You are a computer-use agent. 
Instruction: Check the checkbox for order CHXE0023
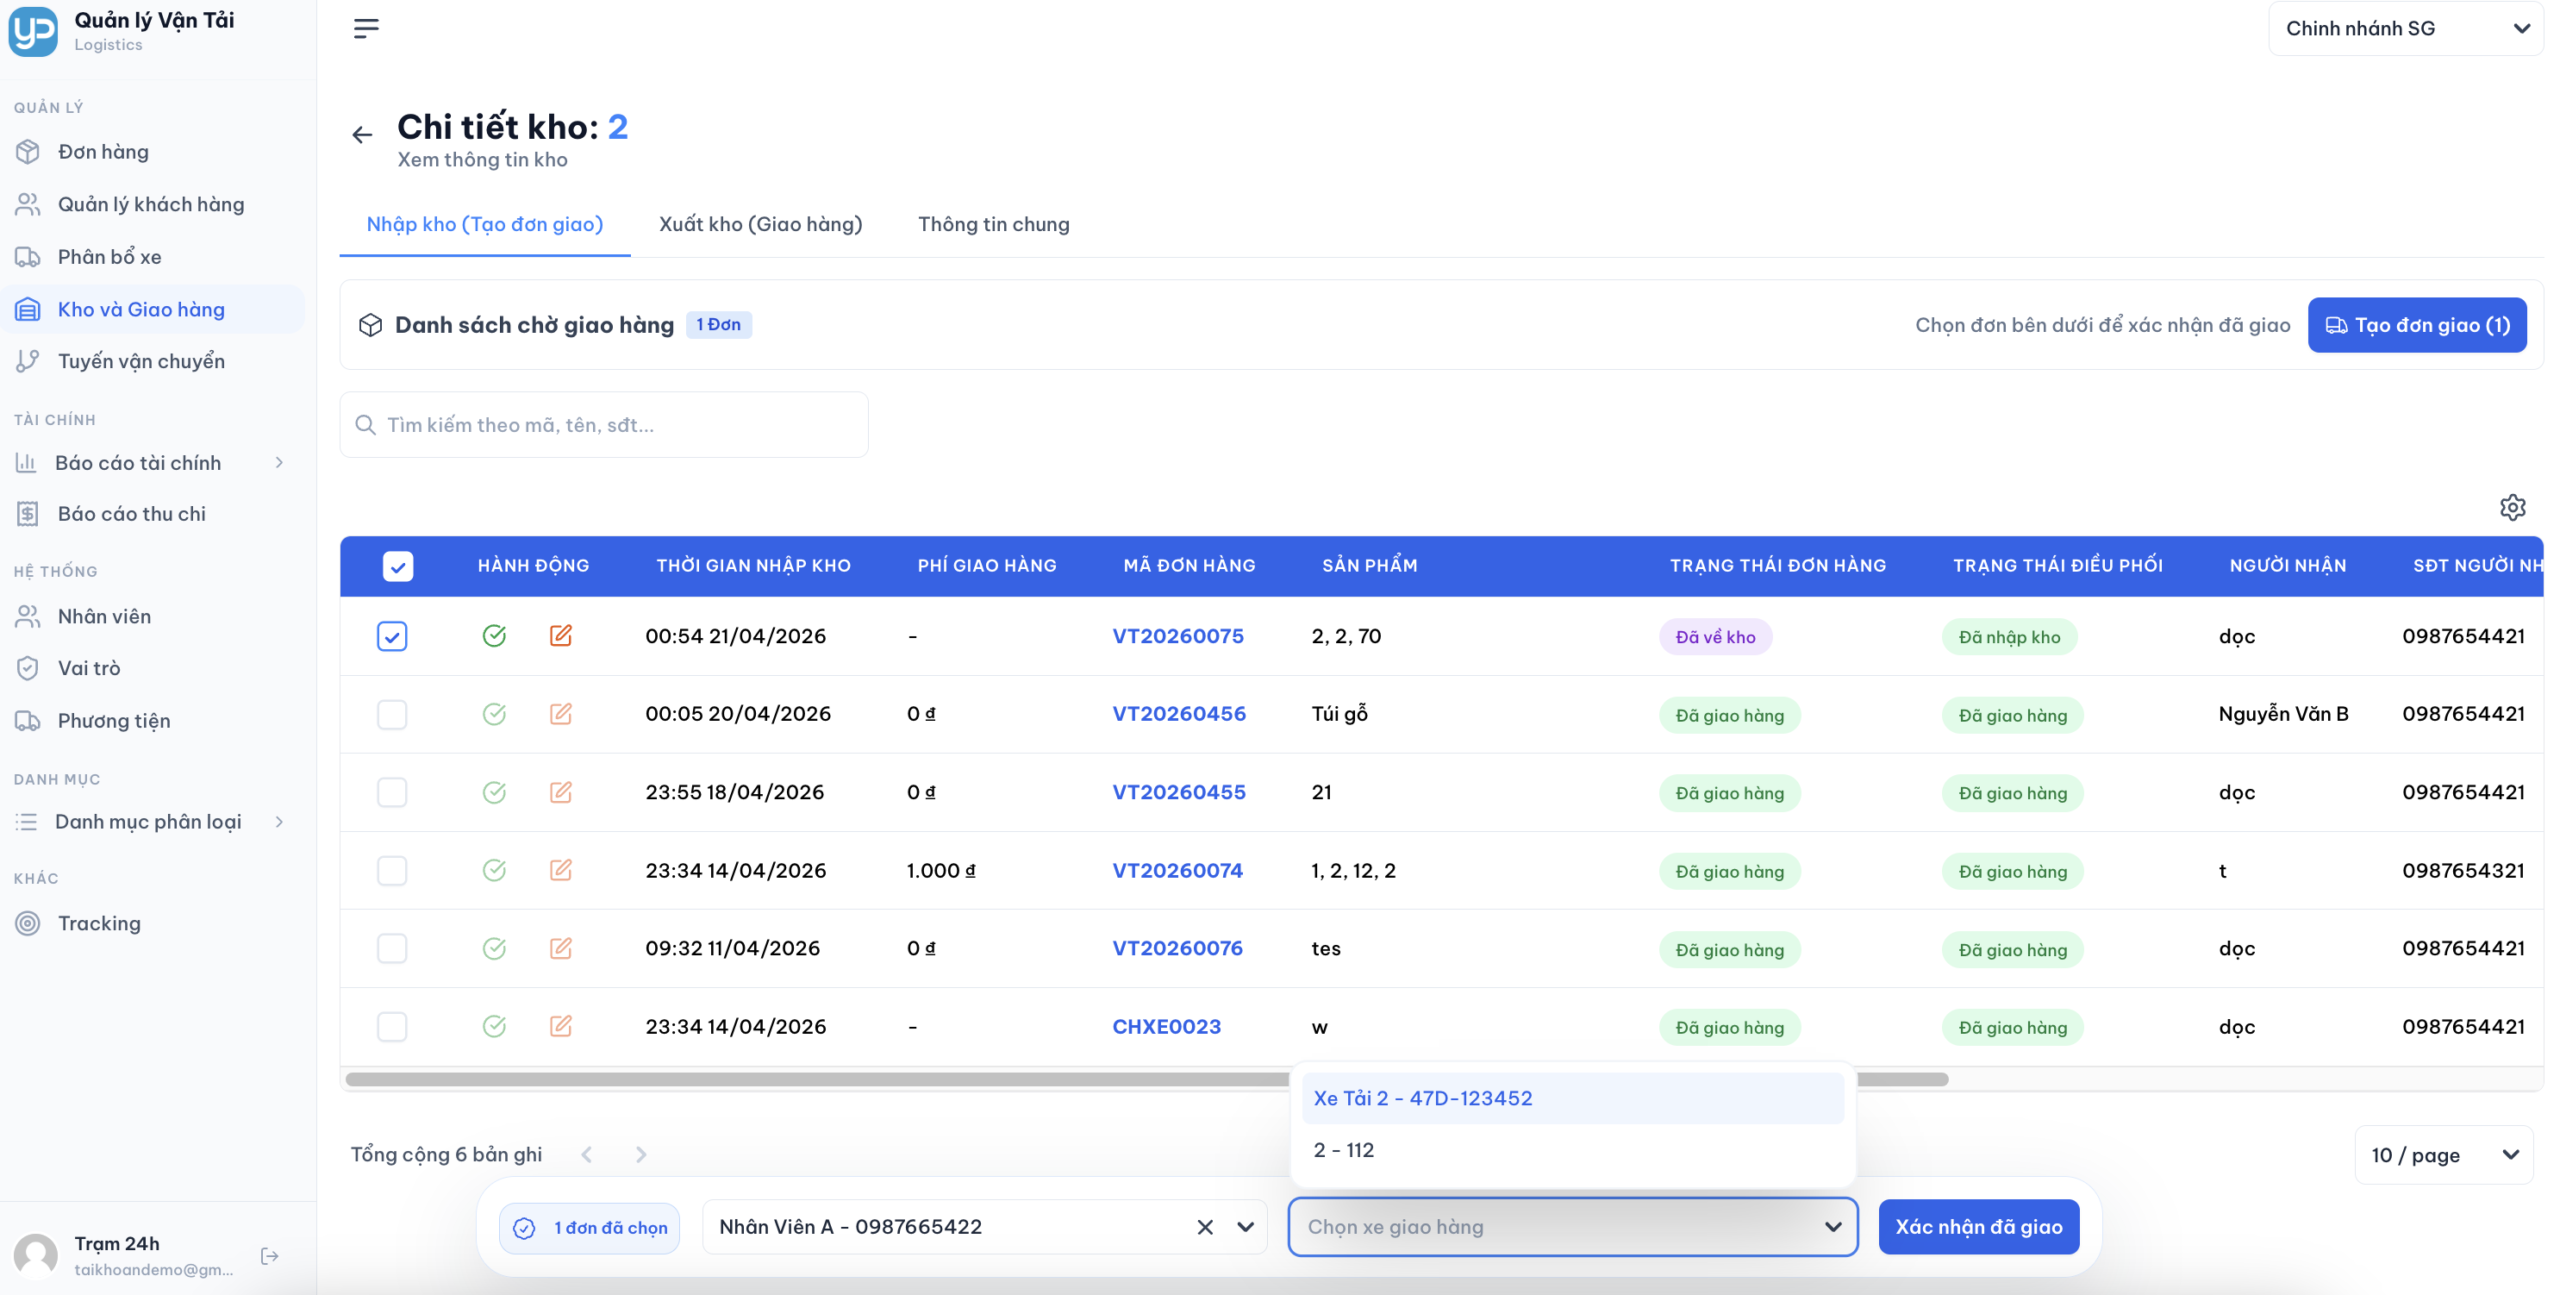392,1026
